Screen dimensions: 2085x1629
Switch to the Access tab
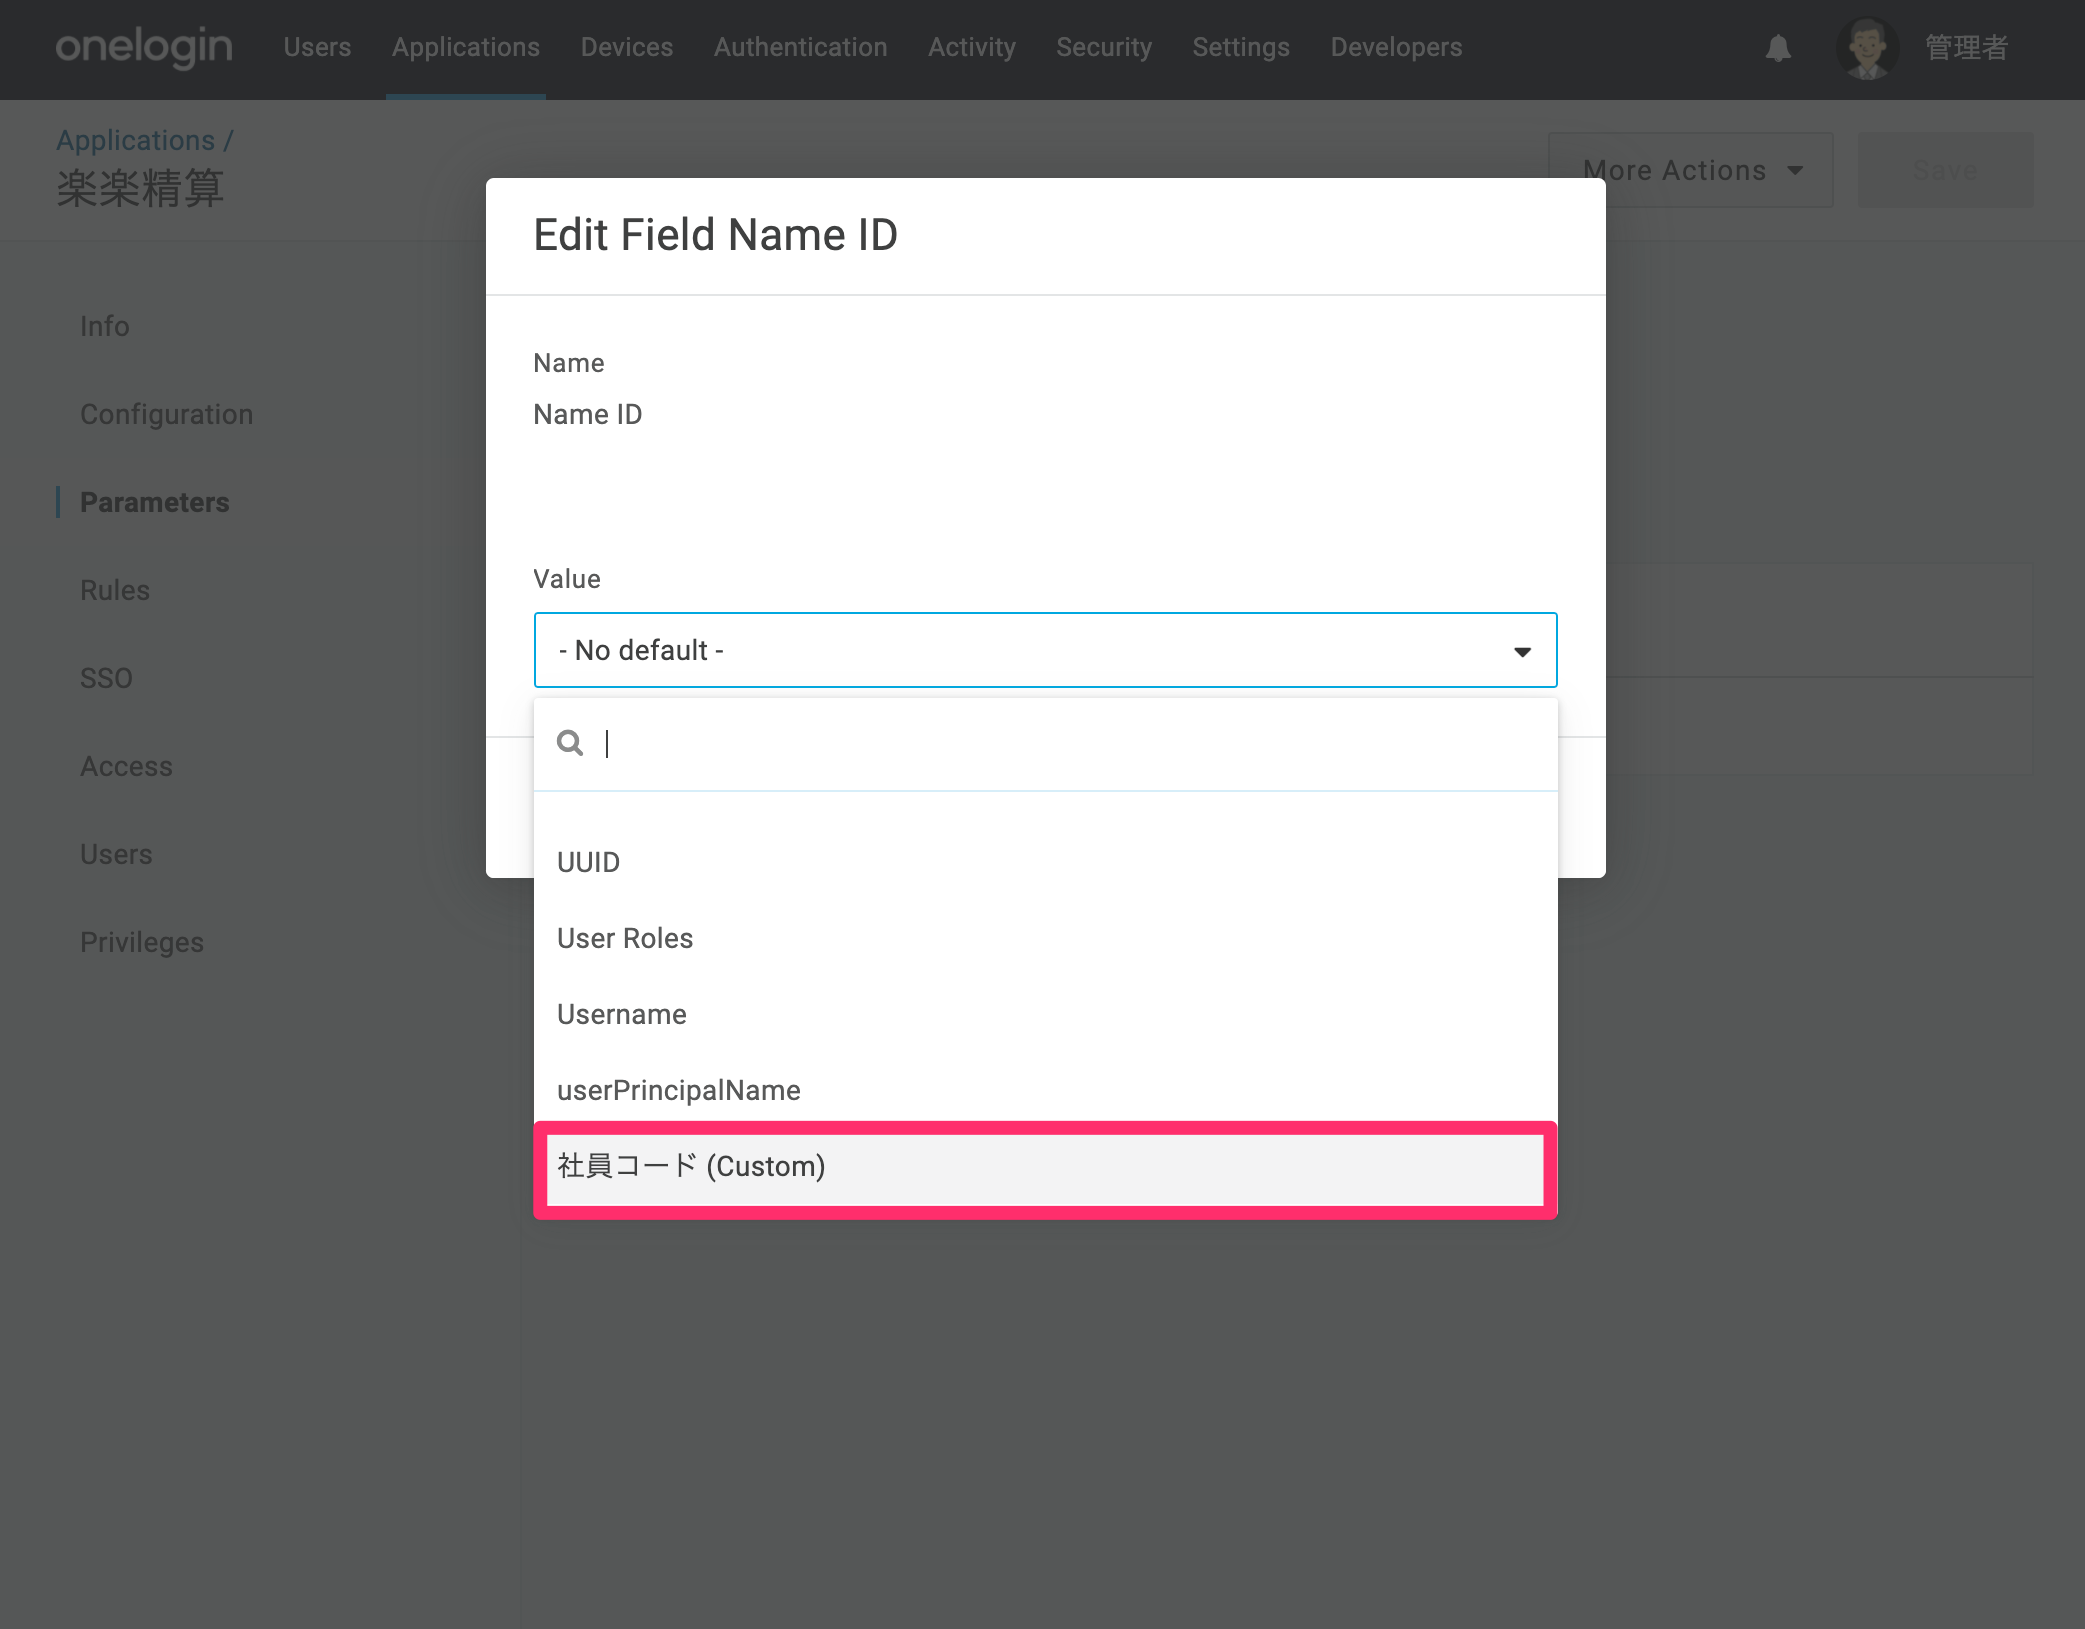126,766
